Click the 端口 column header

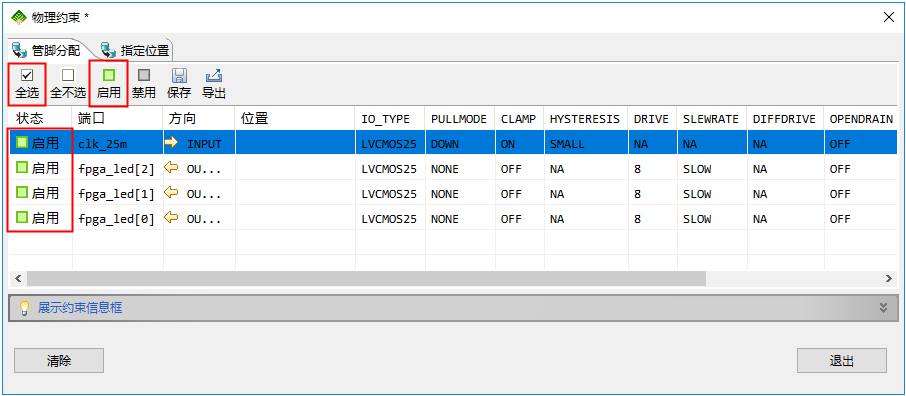point(118,119)
